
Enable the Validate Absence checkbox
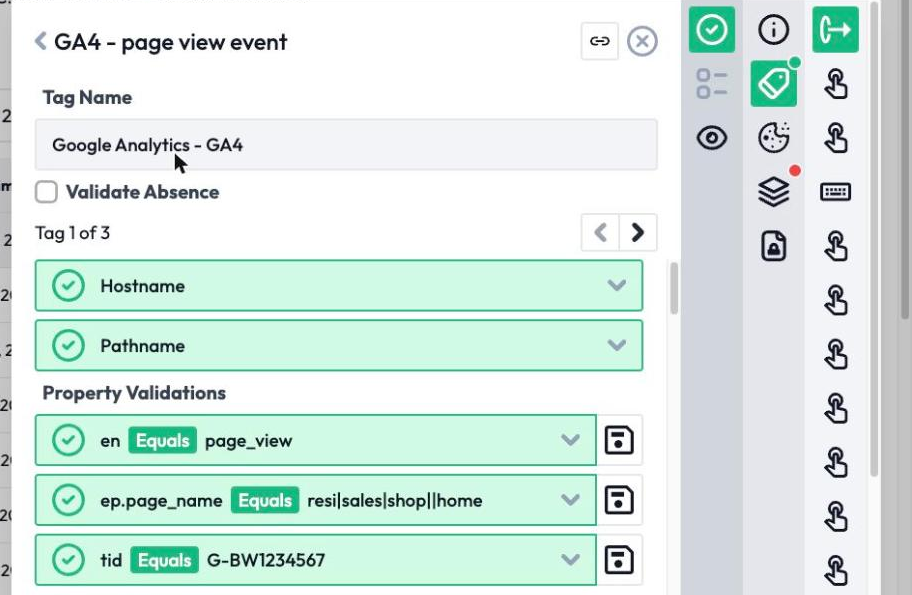coord(47,192)
